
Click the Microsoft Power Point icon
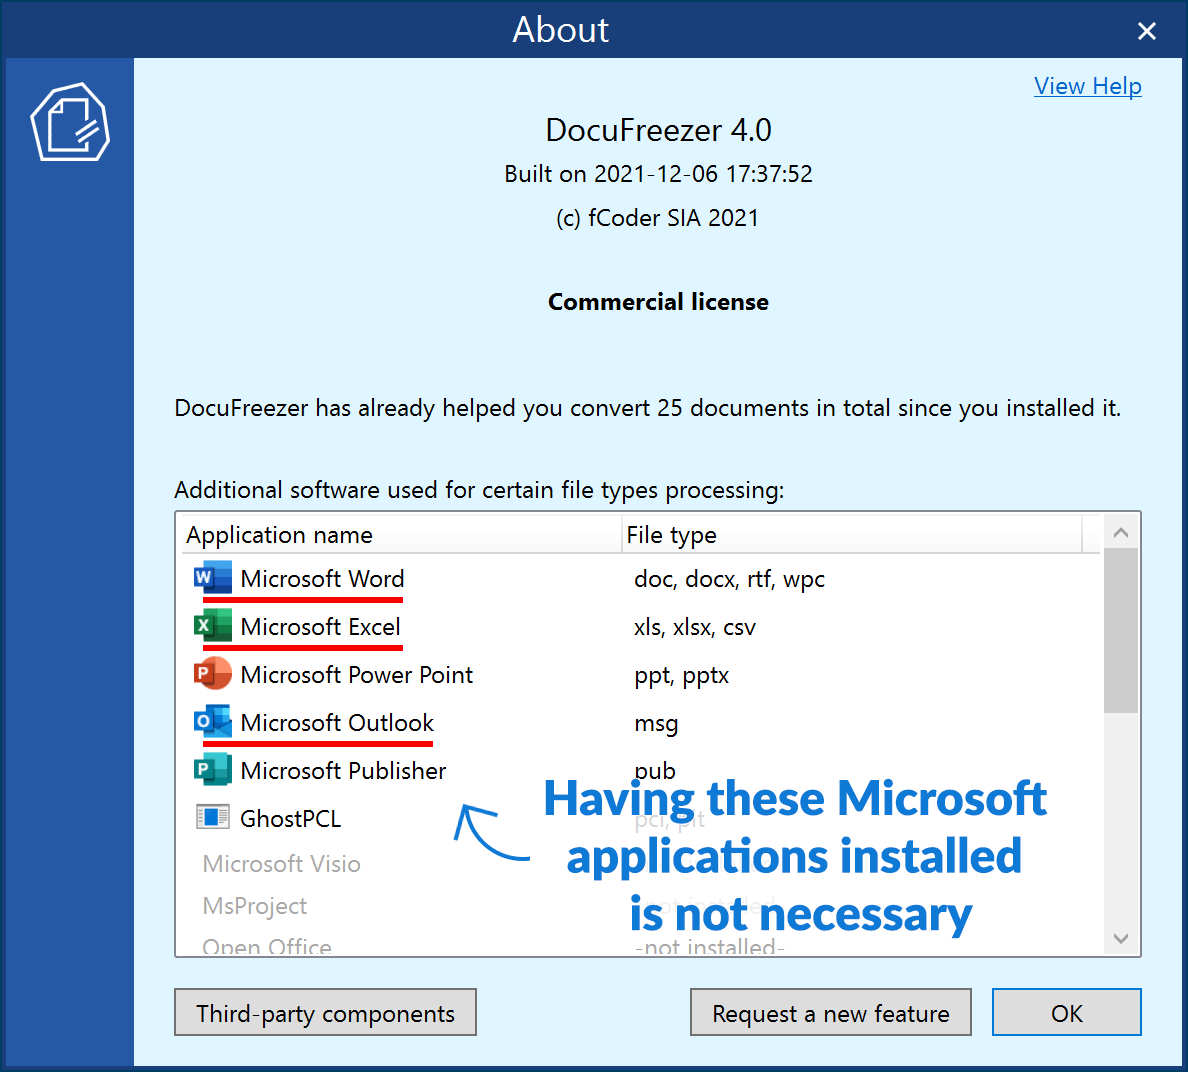[x=213, y=674]
